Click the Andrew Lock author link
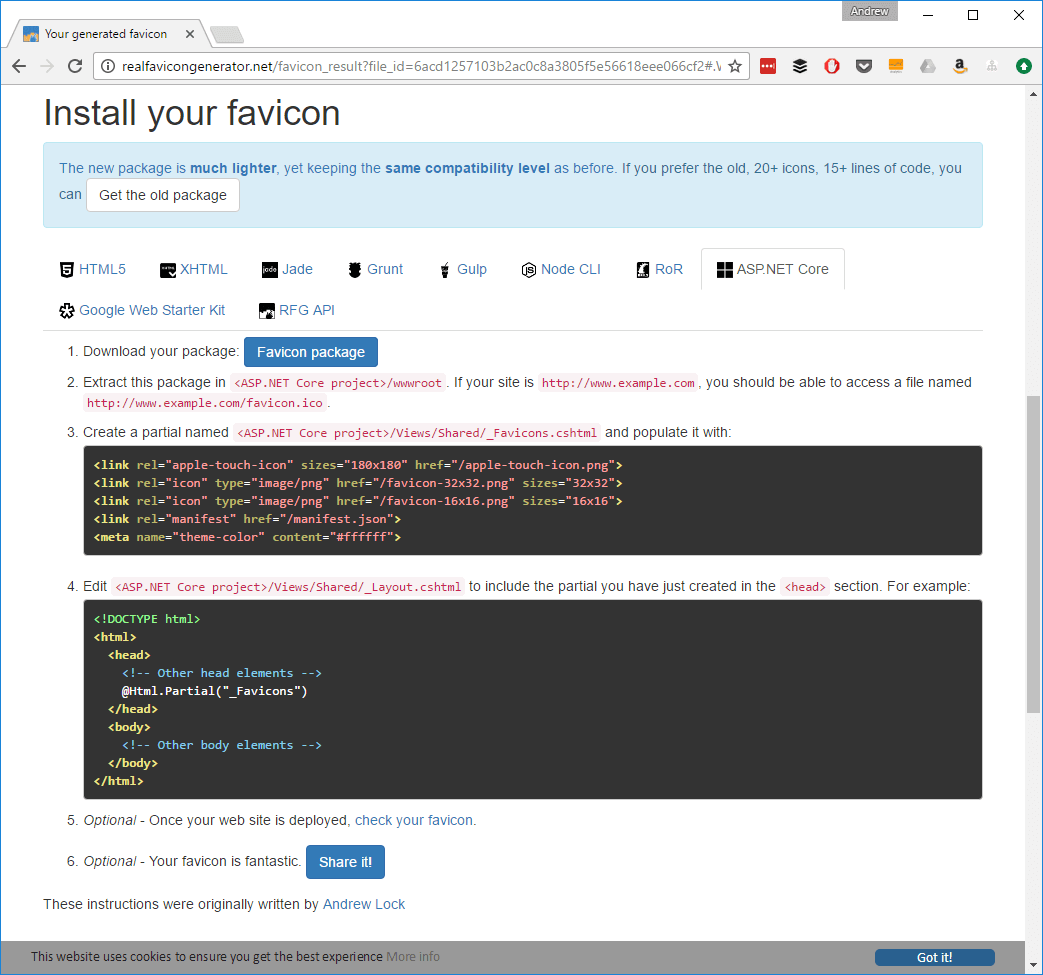The width and height of the screenshot is (1043, 975). (364, 904)
